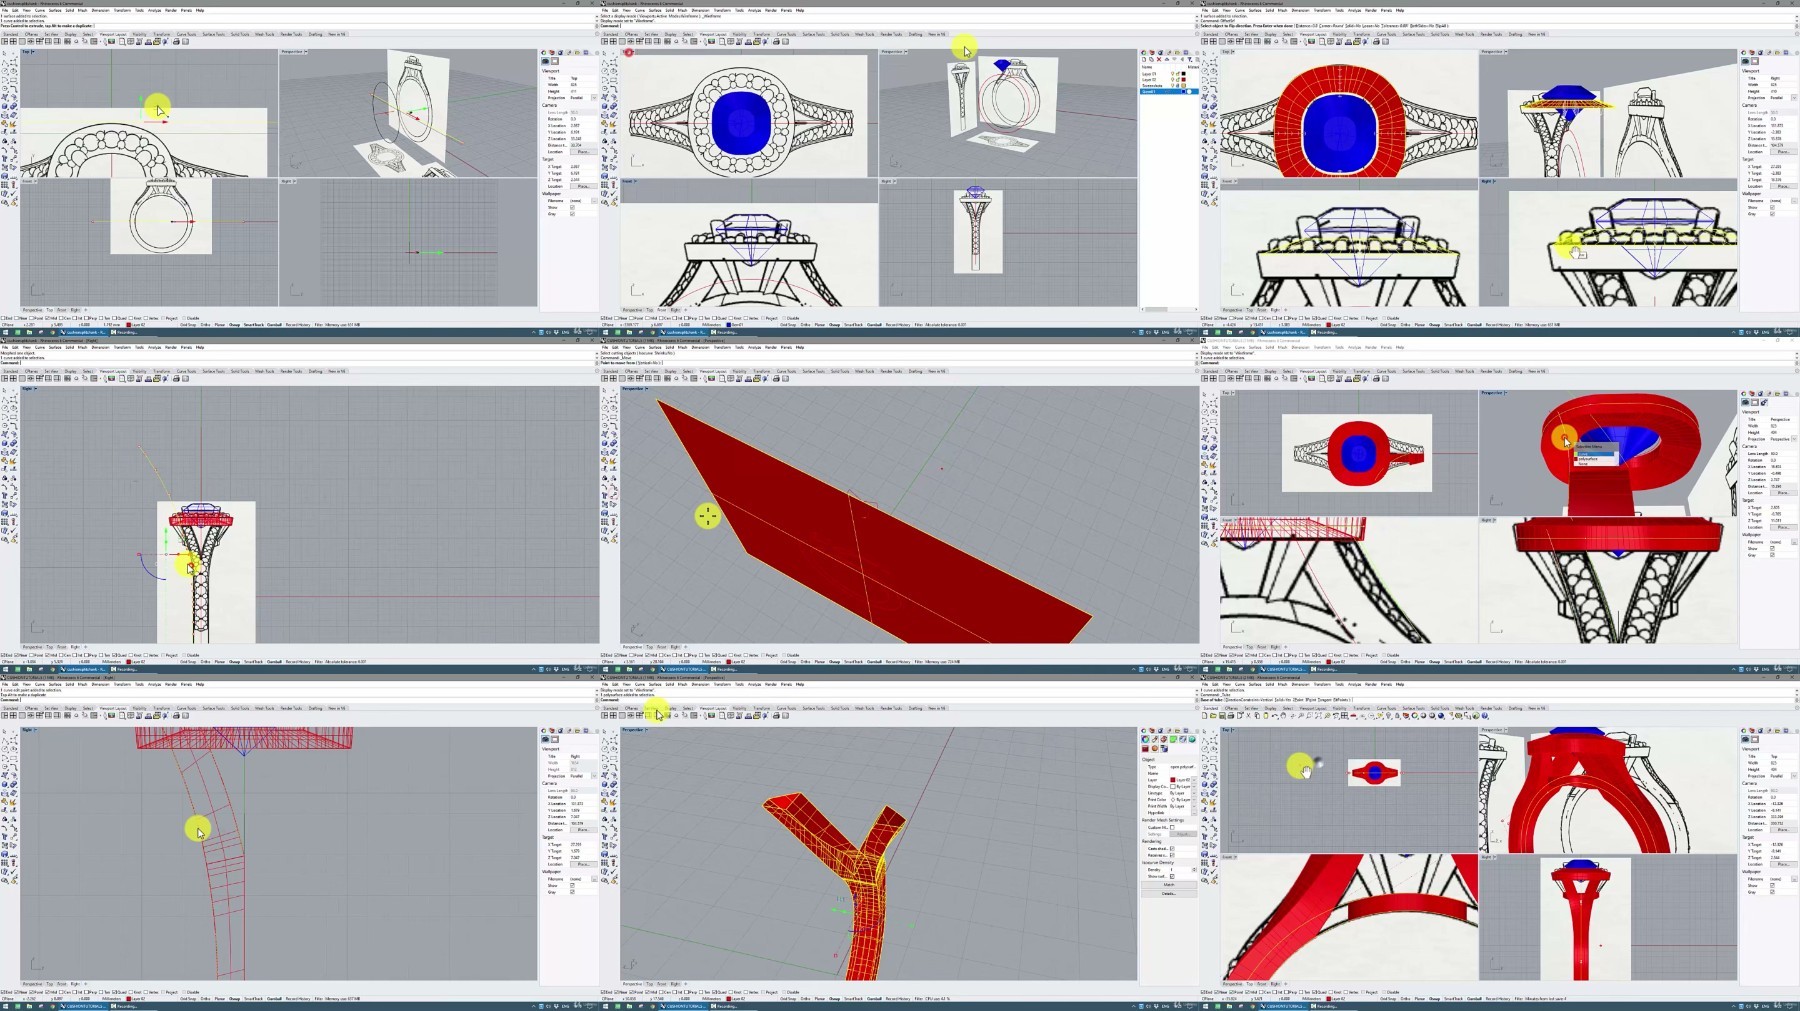This screenshot has width=1800, height=1011.
Task: Open Top viewport title arrow, ring-sketch-only window
Action: (33, 52)
